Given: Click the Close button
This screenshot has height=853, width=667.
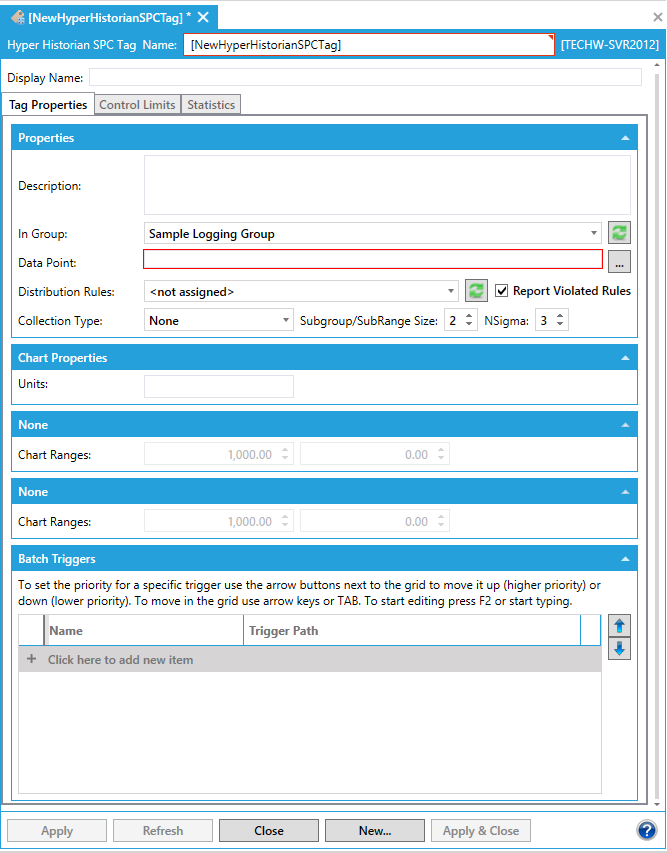Looking at the screenshot, I should (268, 831).
